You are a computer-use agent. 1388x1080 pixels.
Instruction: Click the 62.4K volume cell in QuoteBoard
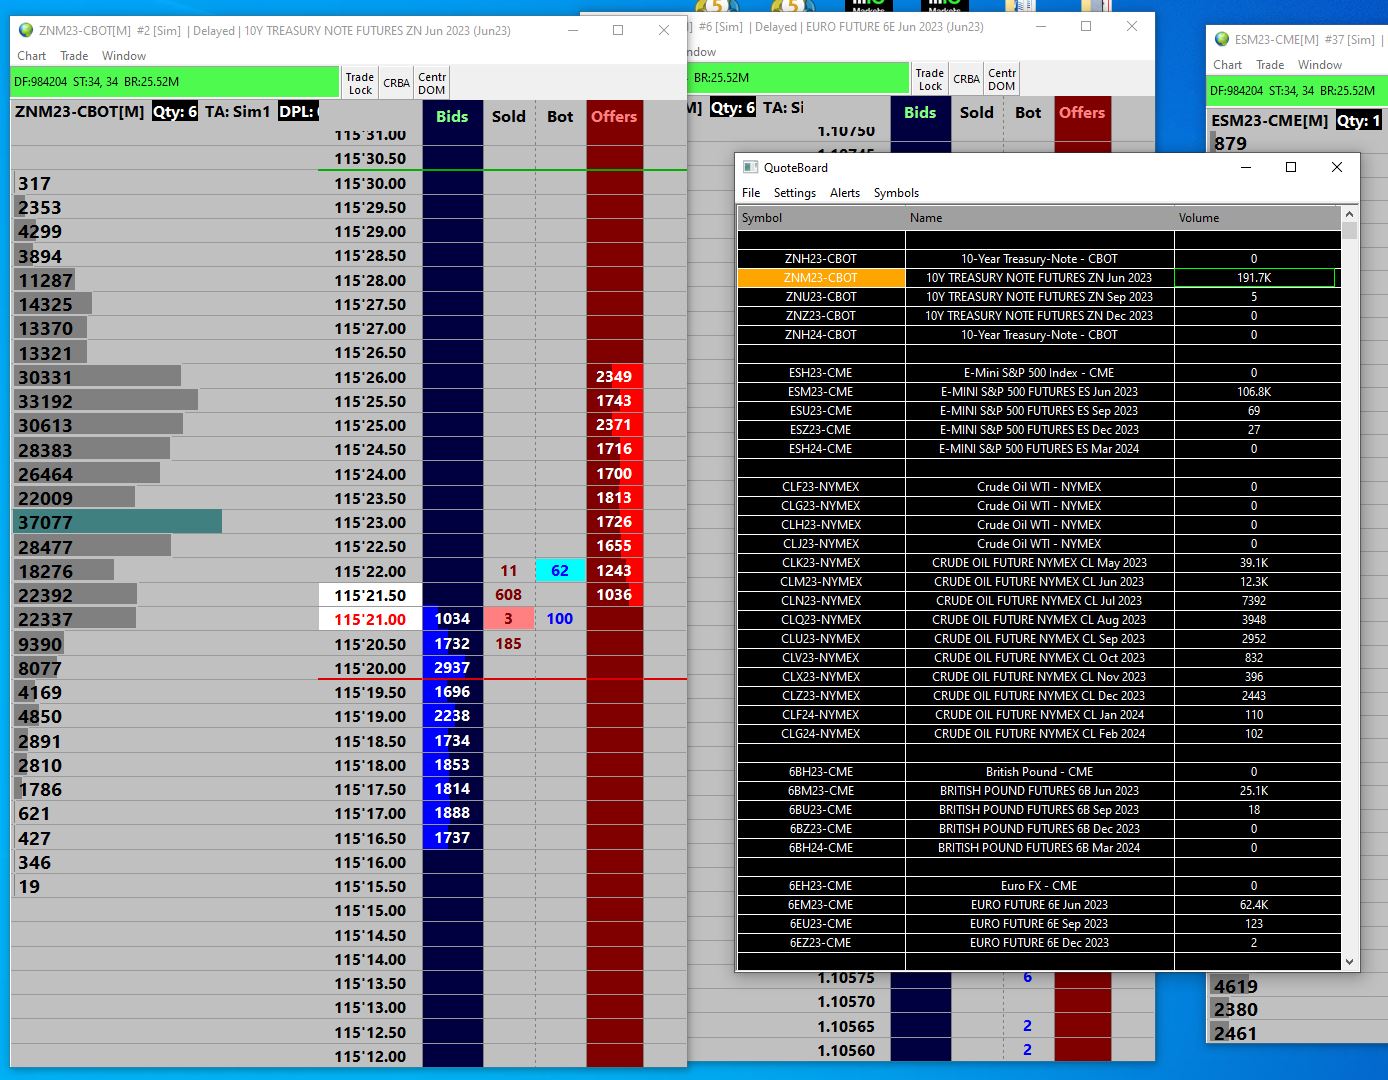pos(1254,905)
